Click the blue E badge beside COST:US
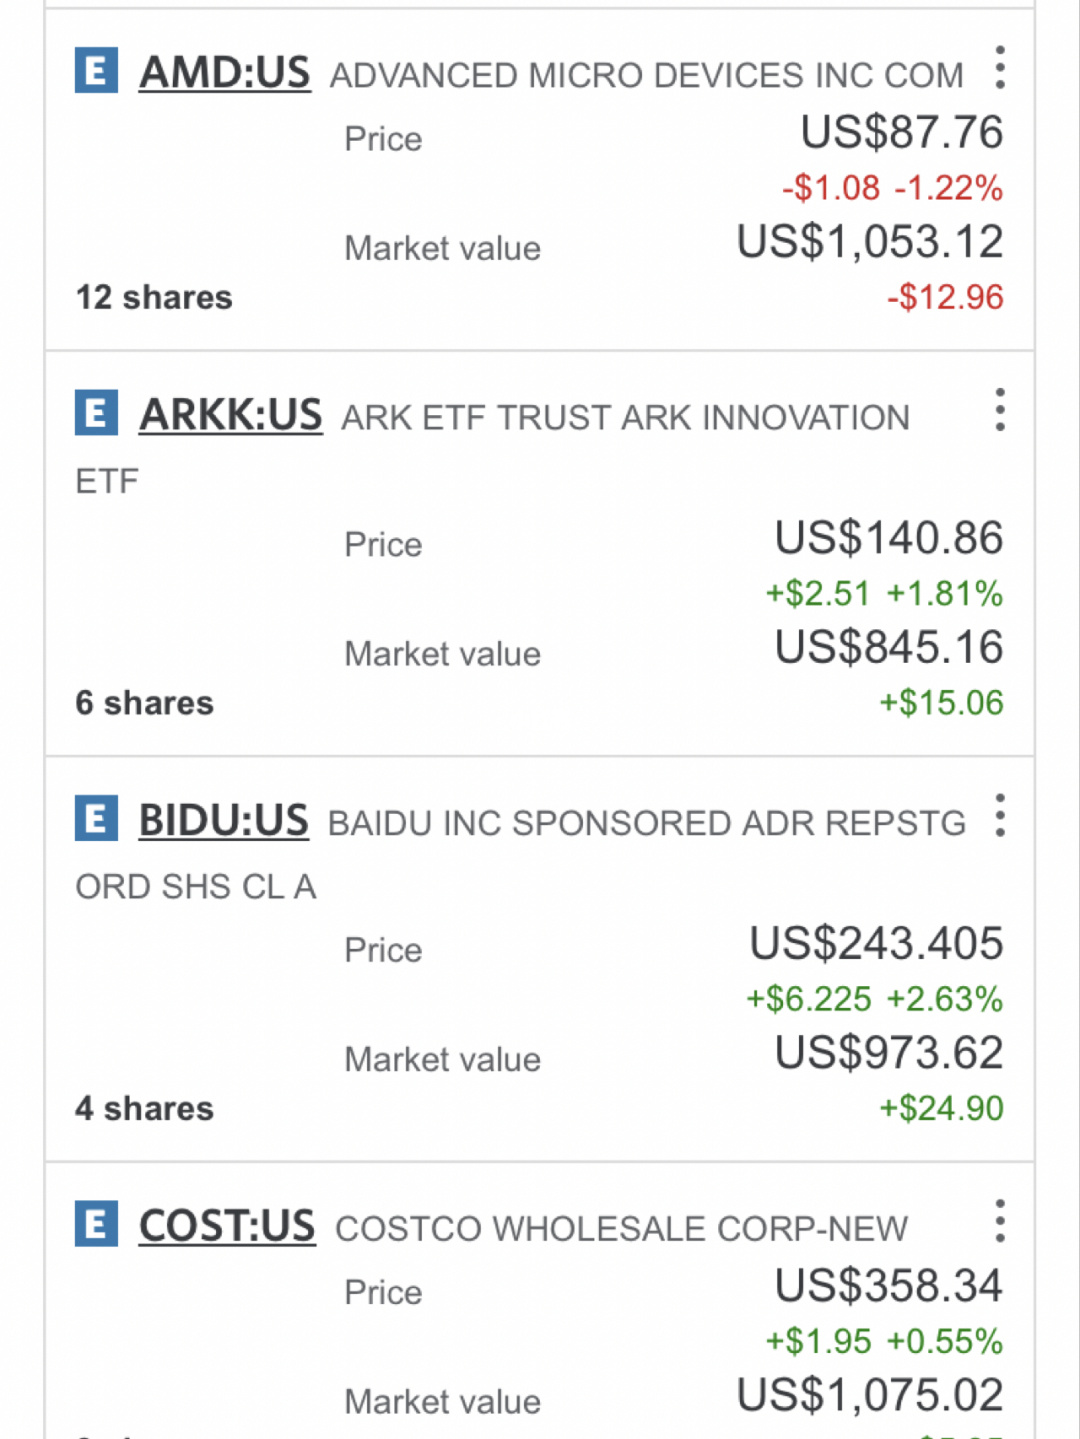This screenshot has width=1080, height=1439. coord(96,1224)
